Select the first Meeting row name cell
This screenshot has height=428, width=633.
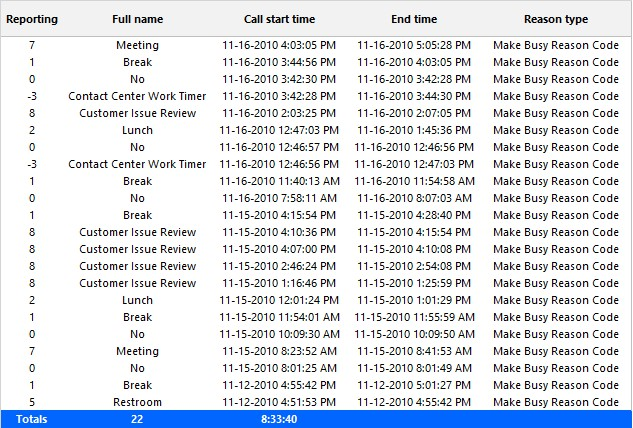138,45
